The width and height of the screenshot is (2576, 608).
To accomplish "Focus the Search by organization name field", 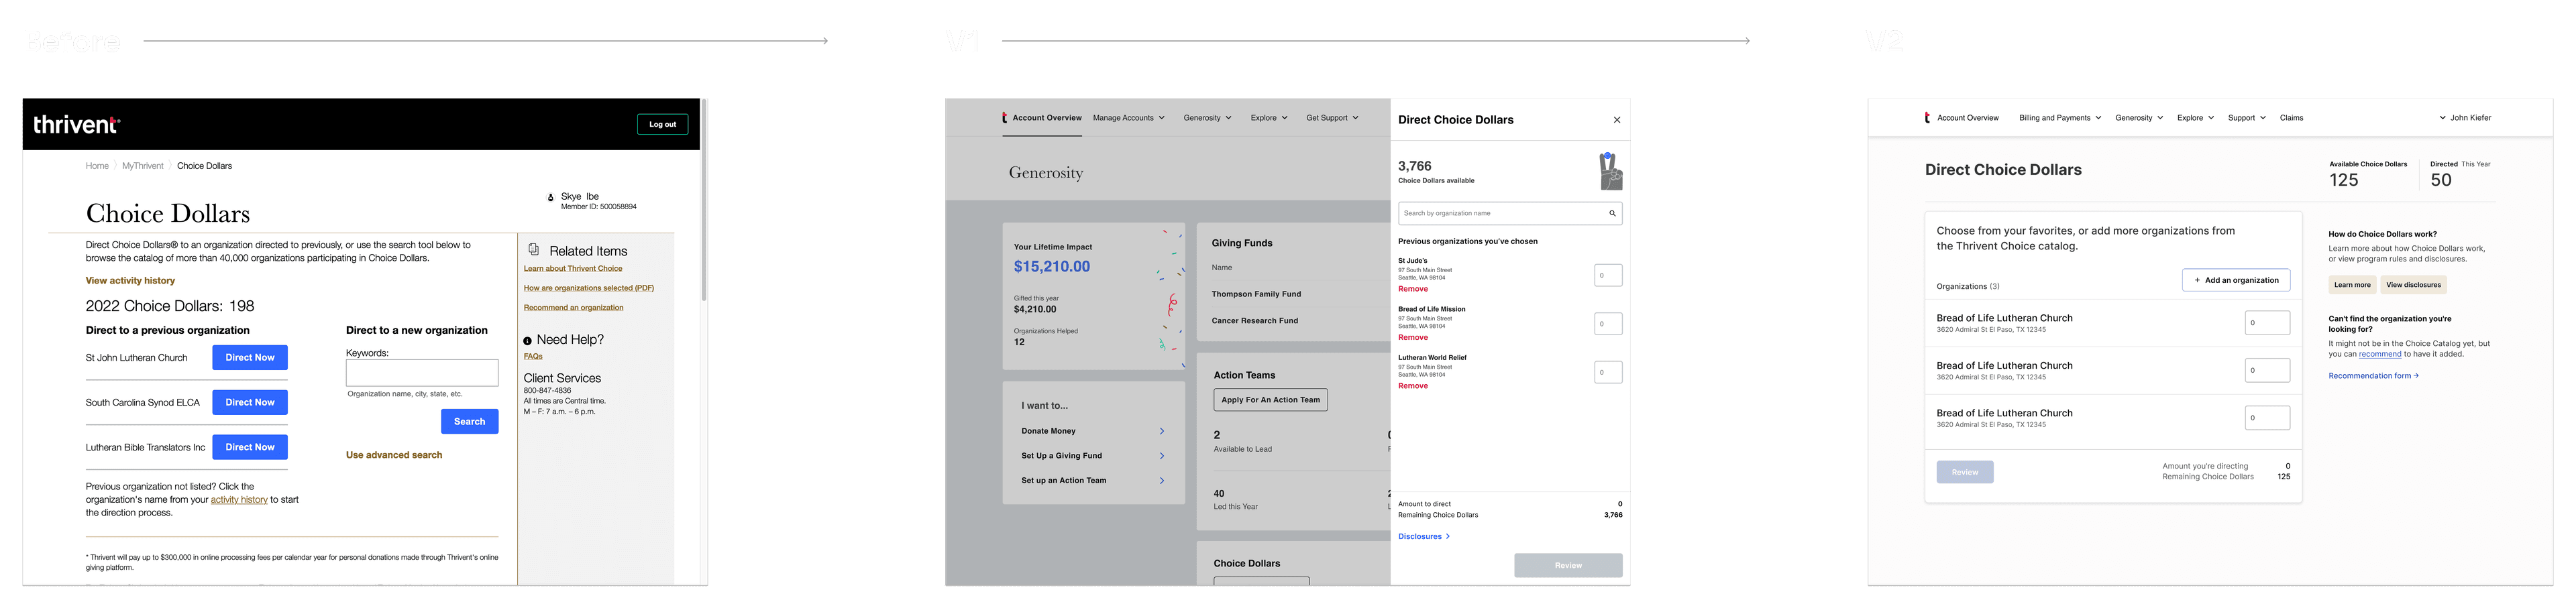I will 1510,213.
